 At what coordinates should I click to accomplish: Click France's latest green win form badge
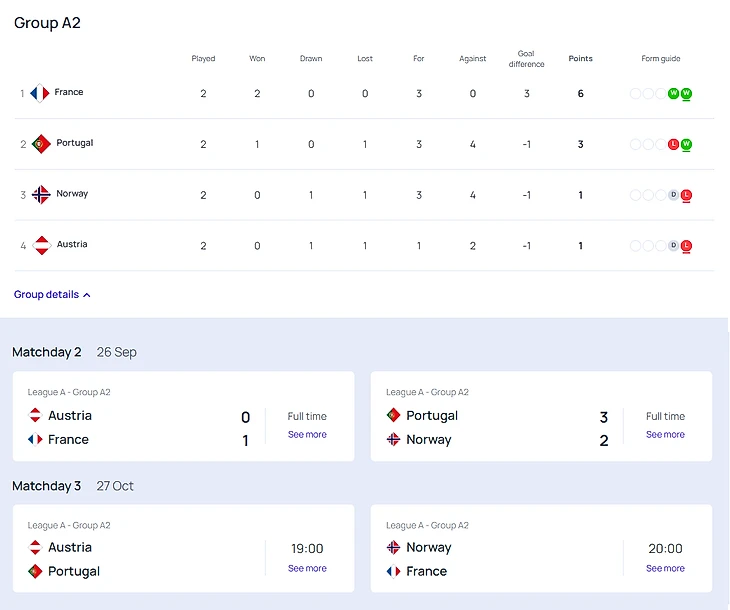pyautogui.click(x=687, y=94)
